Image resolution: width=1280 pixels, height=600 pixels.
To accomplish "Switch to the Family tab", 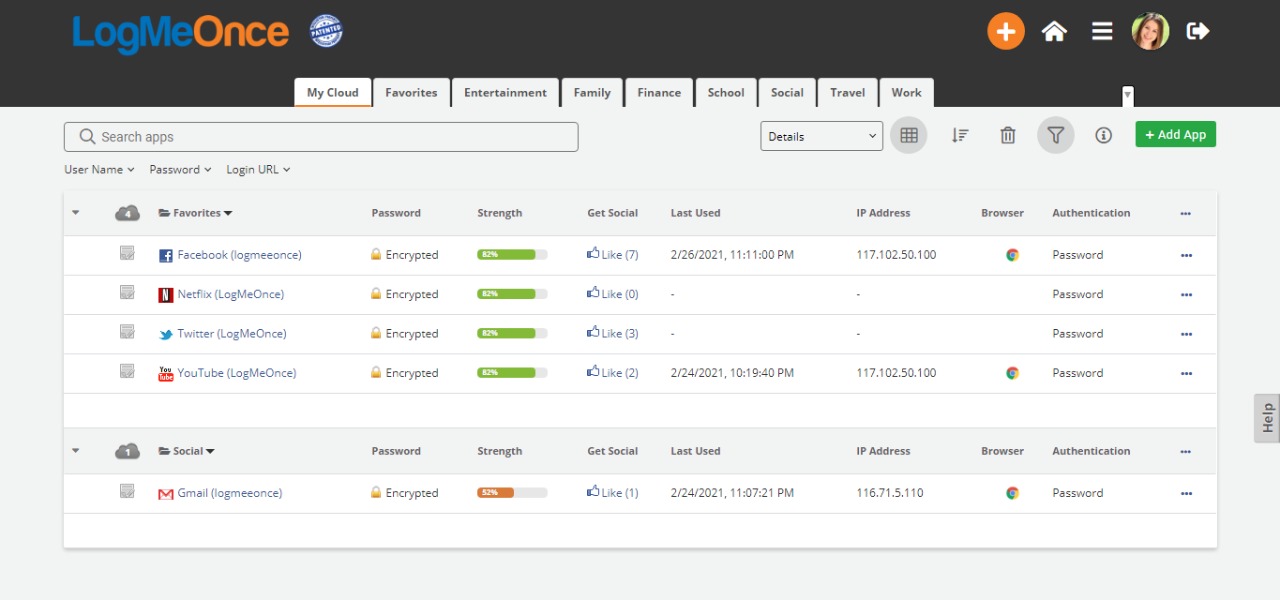I will tap(592, 92).
